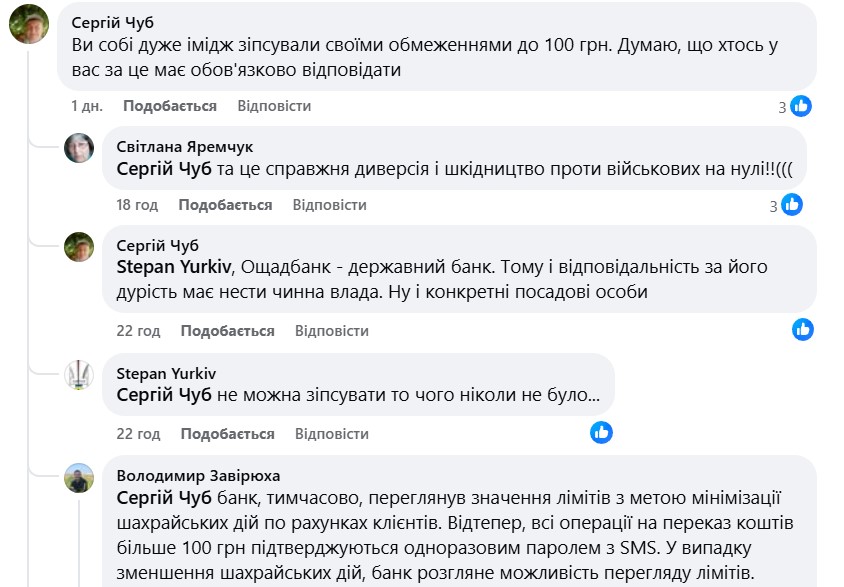Viewport: 844px width, 587px height.
Task: Open Володимир Завірюха's profile name link
Action: coord(198,475)
